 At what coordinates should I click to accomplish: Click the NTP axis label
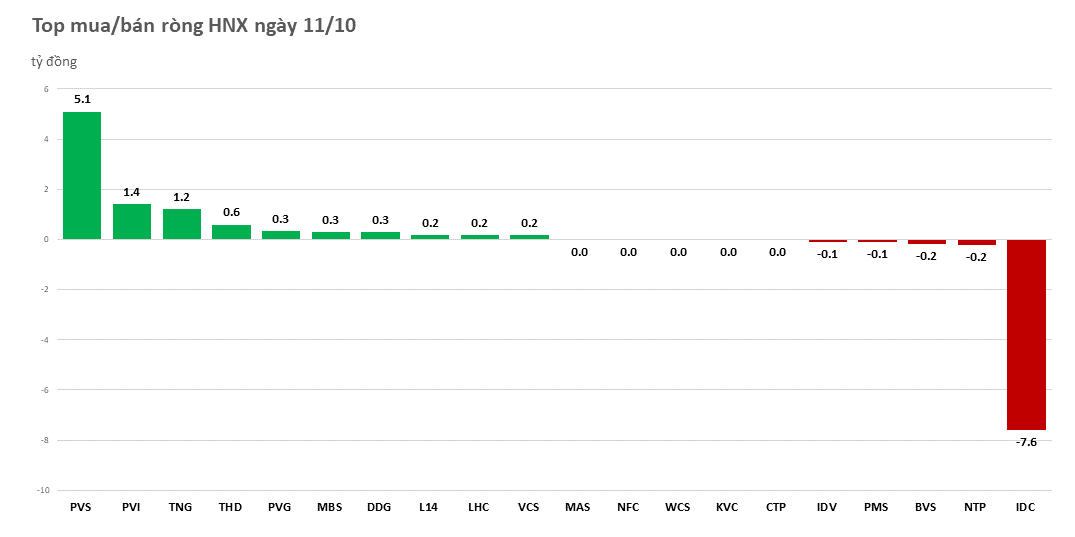975,507
